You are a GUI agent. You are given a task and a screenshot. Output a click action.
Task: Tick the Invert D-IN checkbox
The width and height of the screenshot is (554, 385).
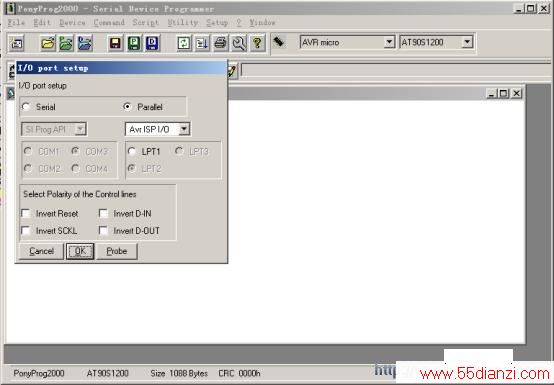104,213
